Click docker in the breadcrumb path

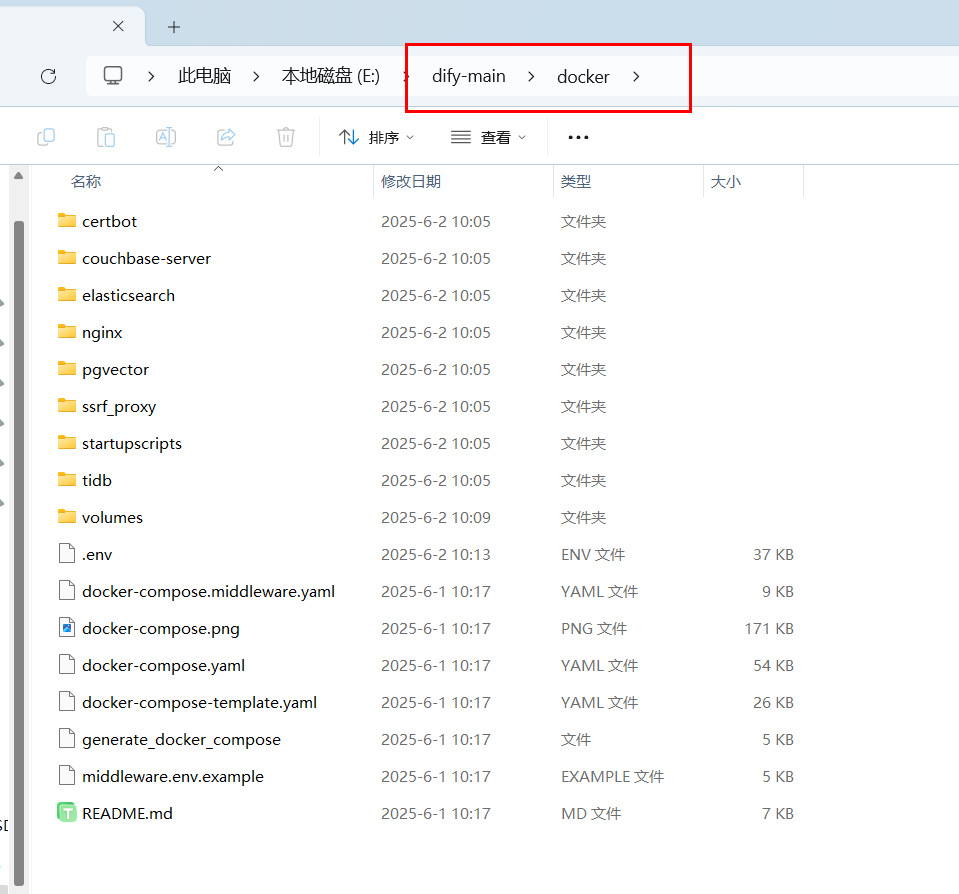point(583,77)
